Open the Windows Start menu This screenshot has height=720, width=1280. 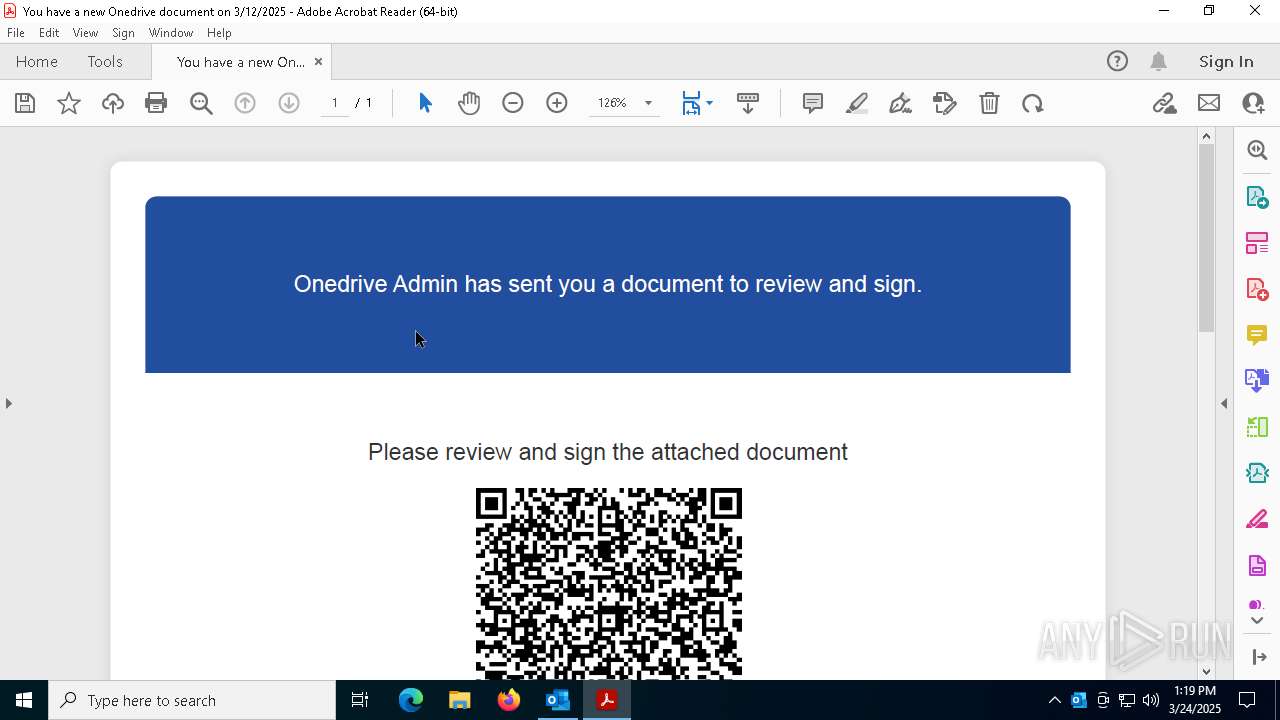(x=24, y=700)
